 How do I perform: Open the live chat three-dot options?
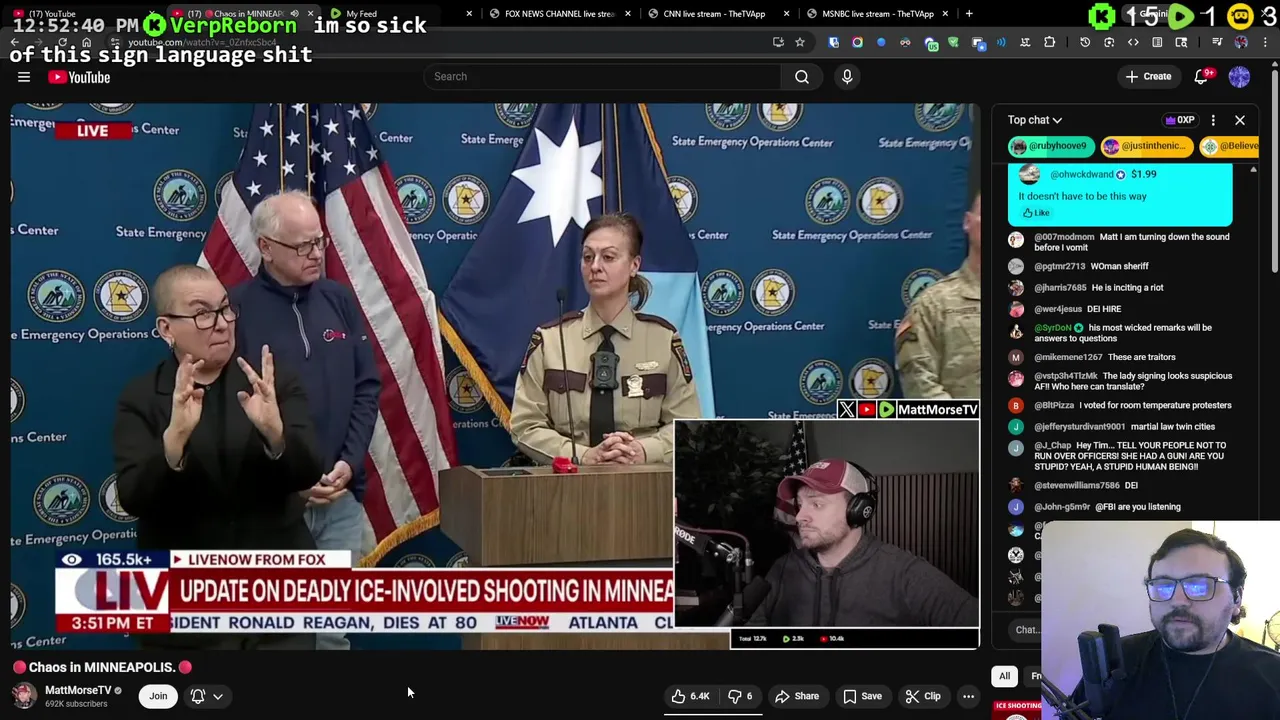pyautogui.click(x=1213, y=120)
